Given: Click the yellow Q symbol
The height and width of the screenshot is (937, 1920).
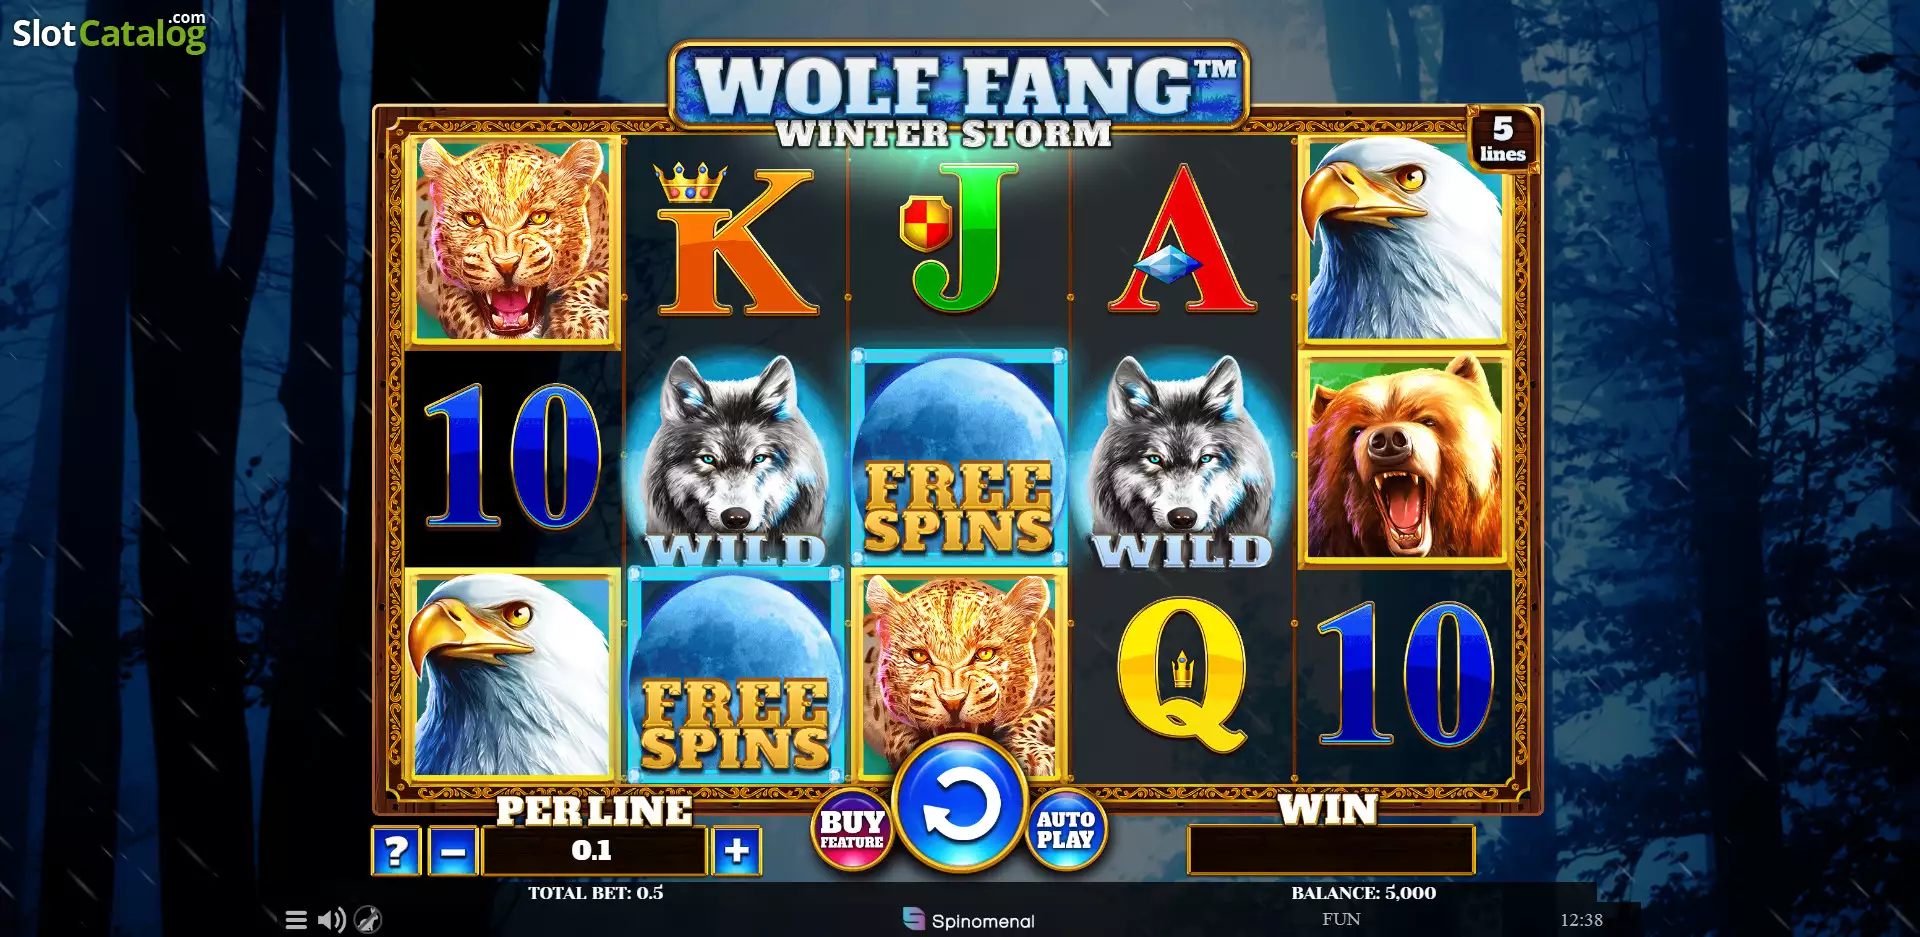Looking at the screenshot, I should pyautogui.click(x=1182, y=675).
